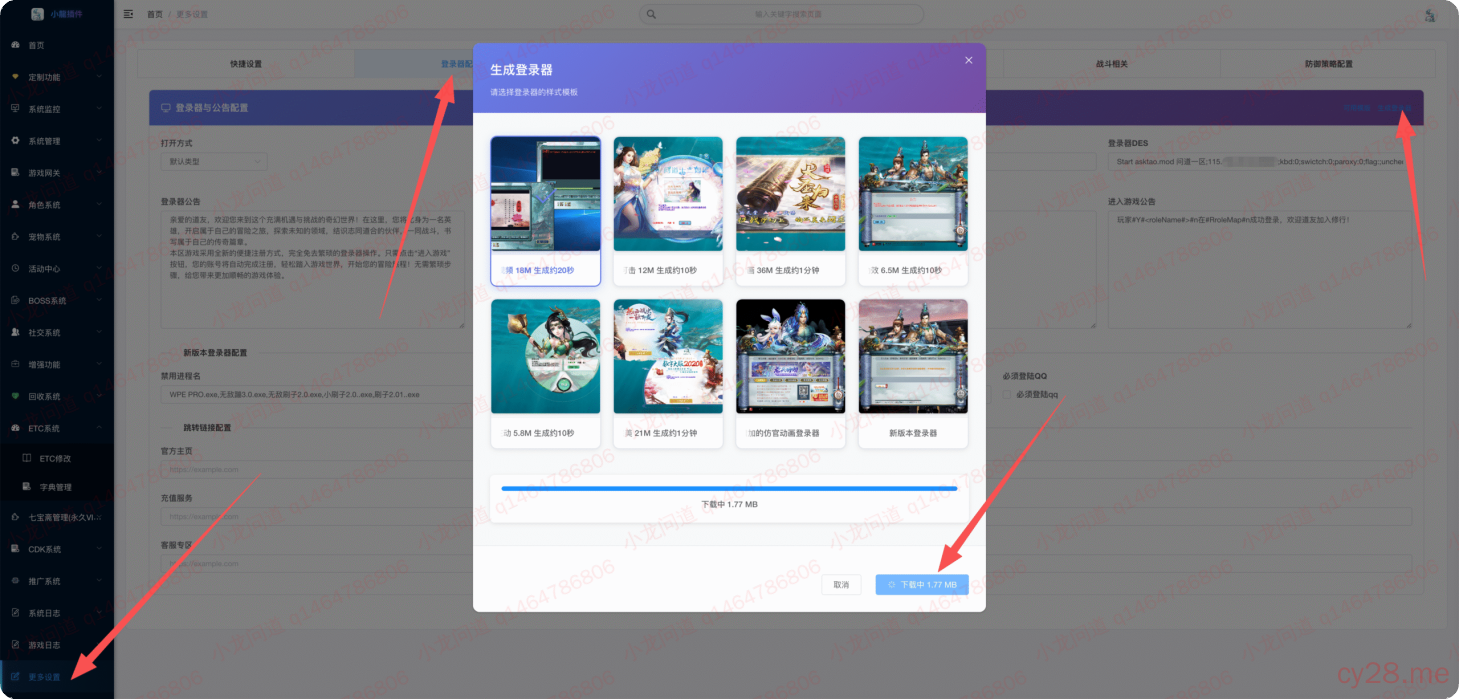This screenshot has height=699, width=1459.
Task: Select ETC修改 under ETC系统
Action: click(57, 460)
